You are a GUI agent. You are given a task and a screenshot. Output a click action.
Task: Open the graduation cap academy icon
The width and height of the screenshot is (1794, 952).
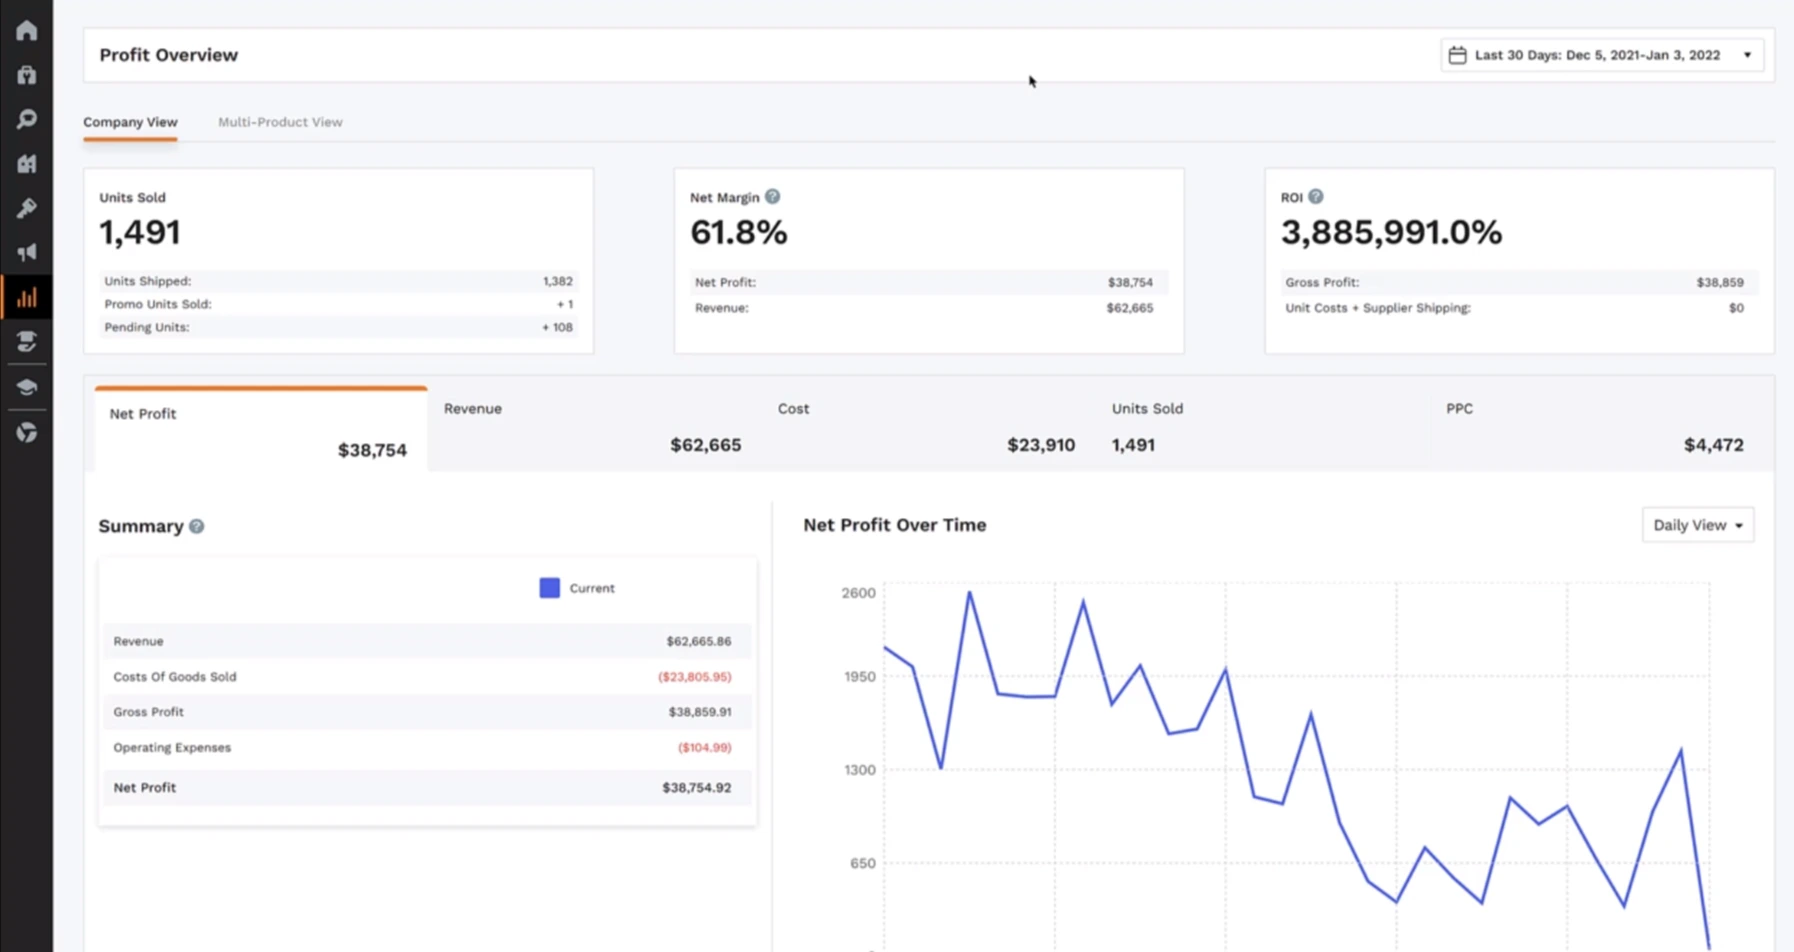(27, 387)
